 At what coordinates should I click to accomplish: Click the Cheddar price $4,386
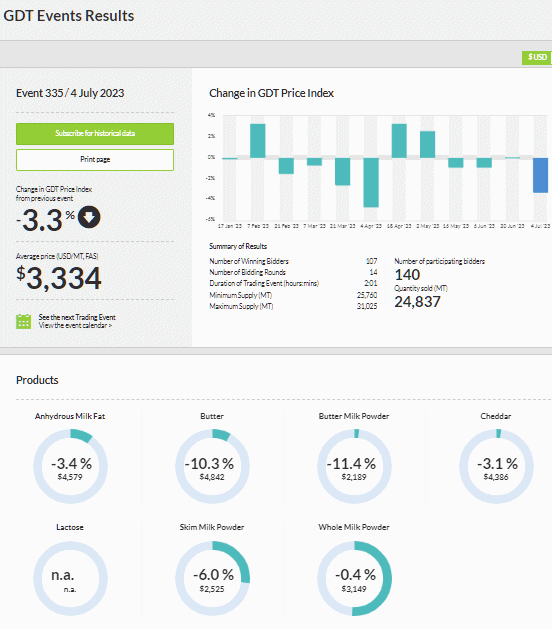[x=496, y=477]
